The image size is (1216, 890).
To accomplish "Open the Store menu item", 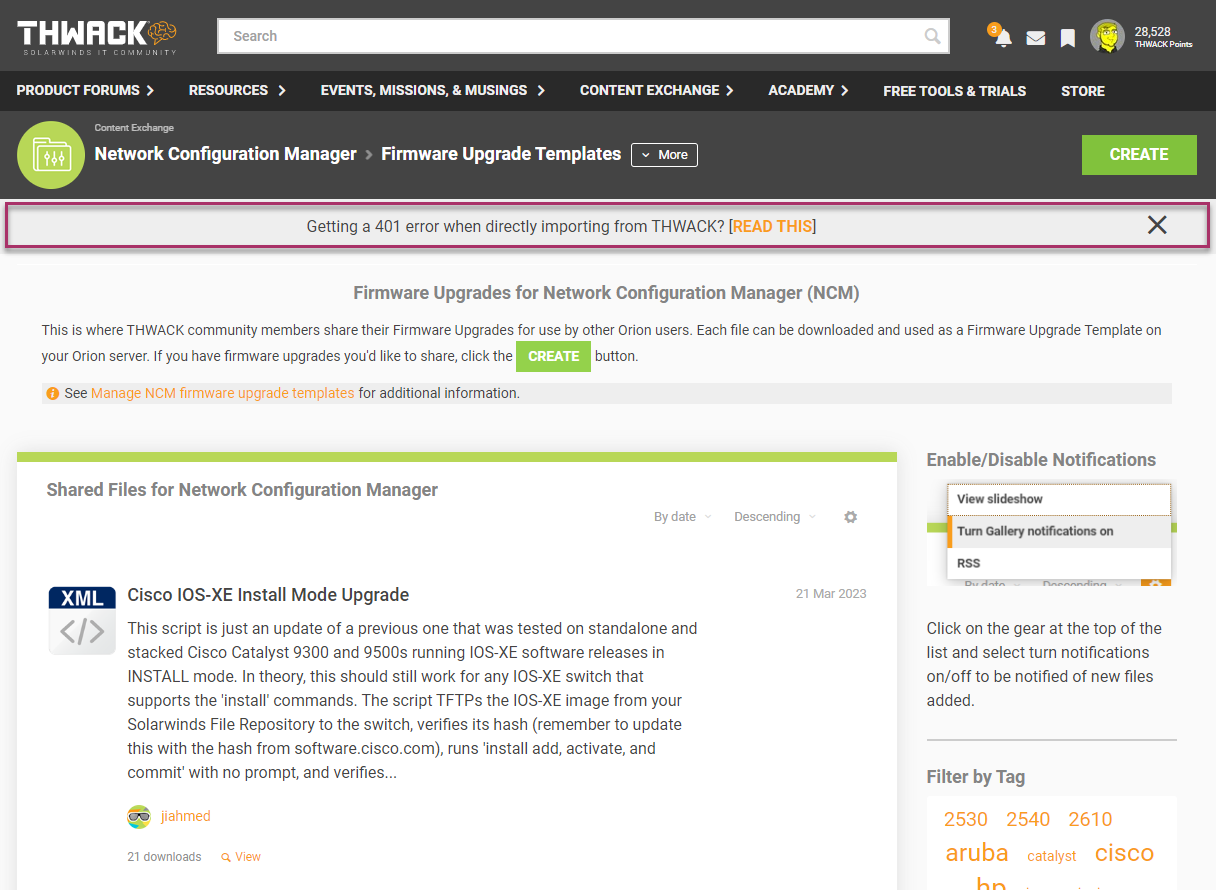I will [1082, 91].
